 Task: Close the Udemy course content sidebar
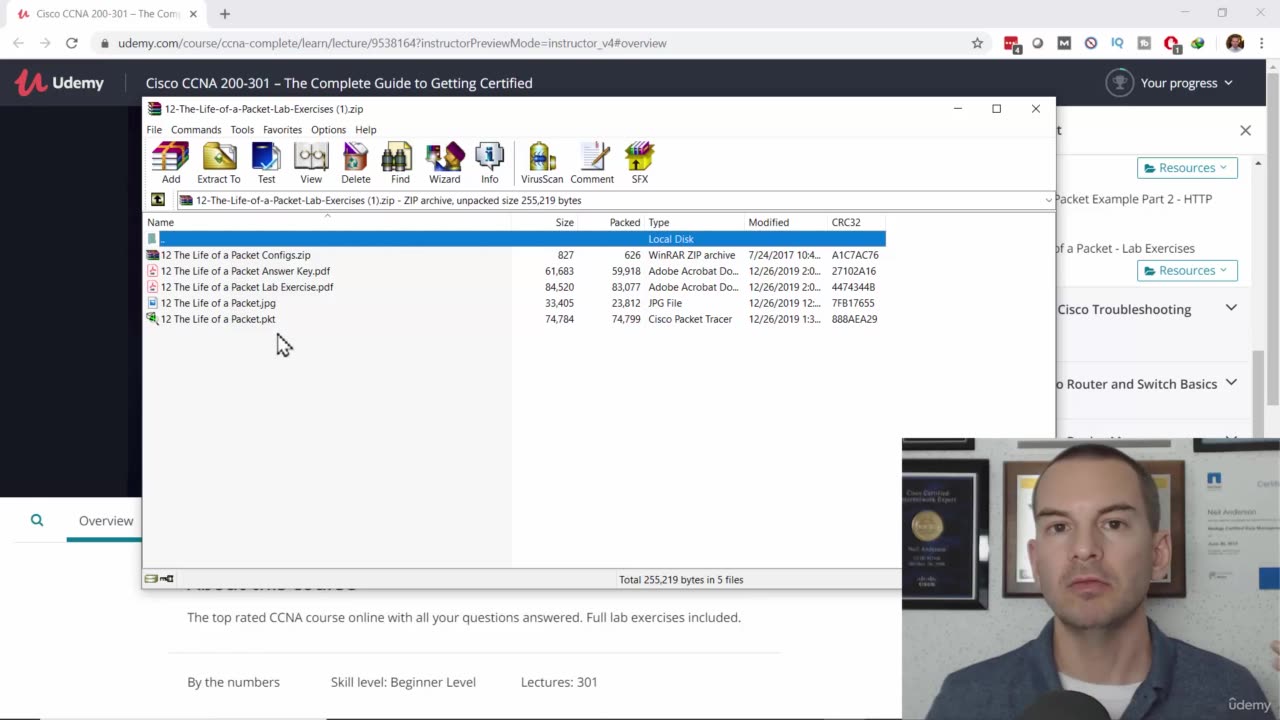tap(1245, 130)
